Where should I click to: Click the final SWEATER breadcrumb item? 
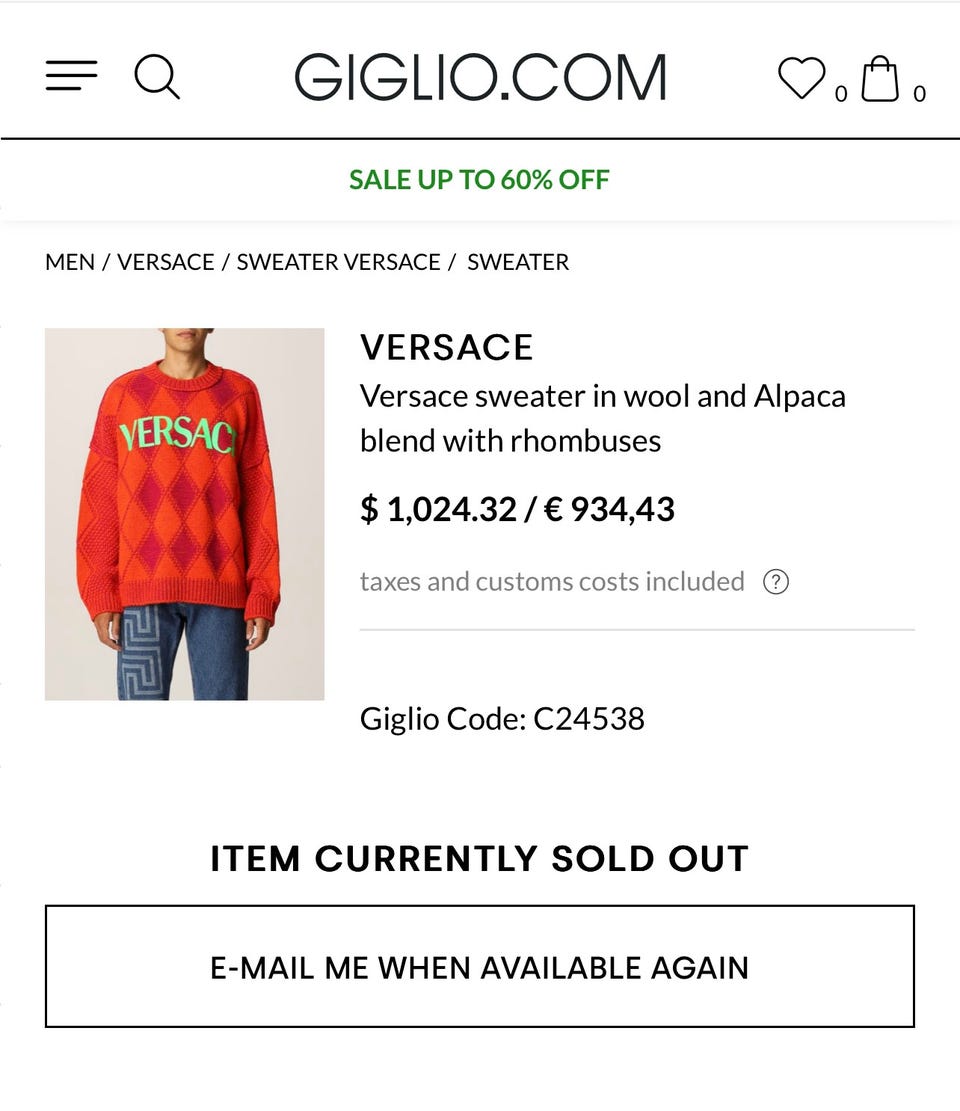point(518,262)
